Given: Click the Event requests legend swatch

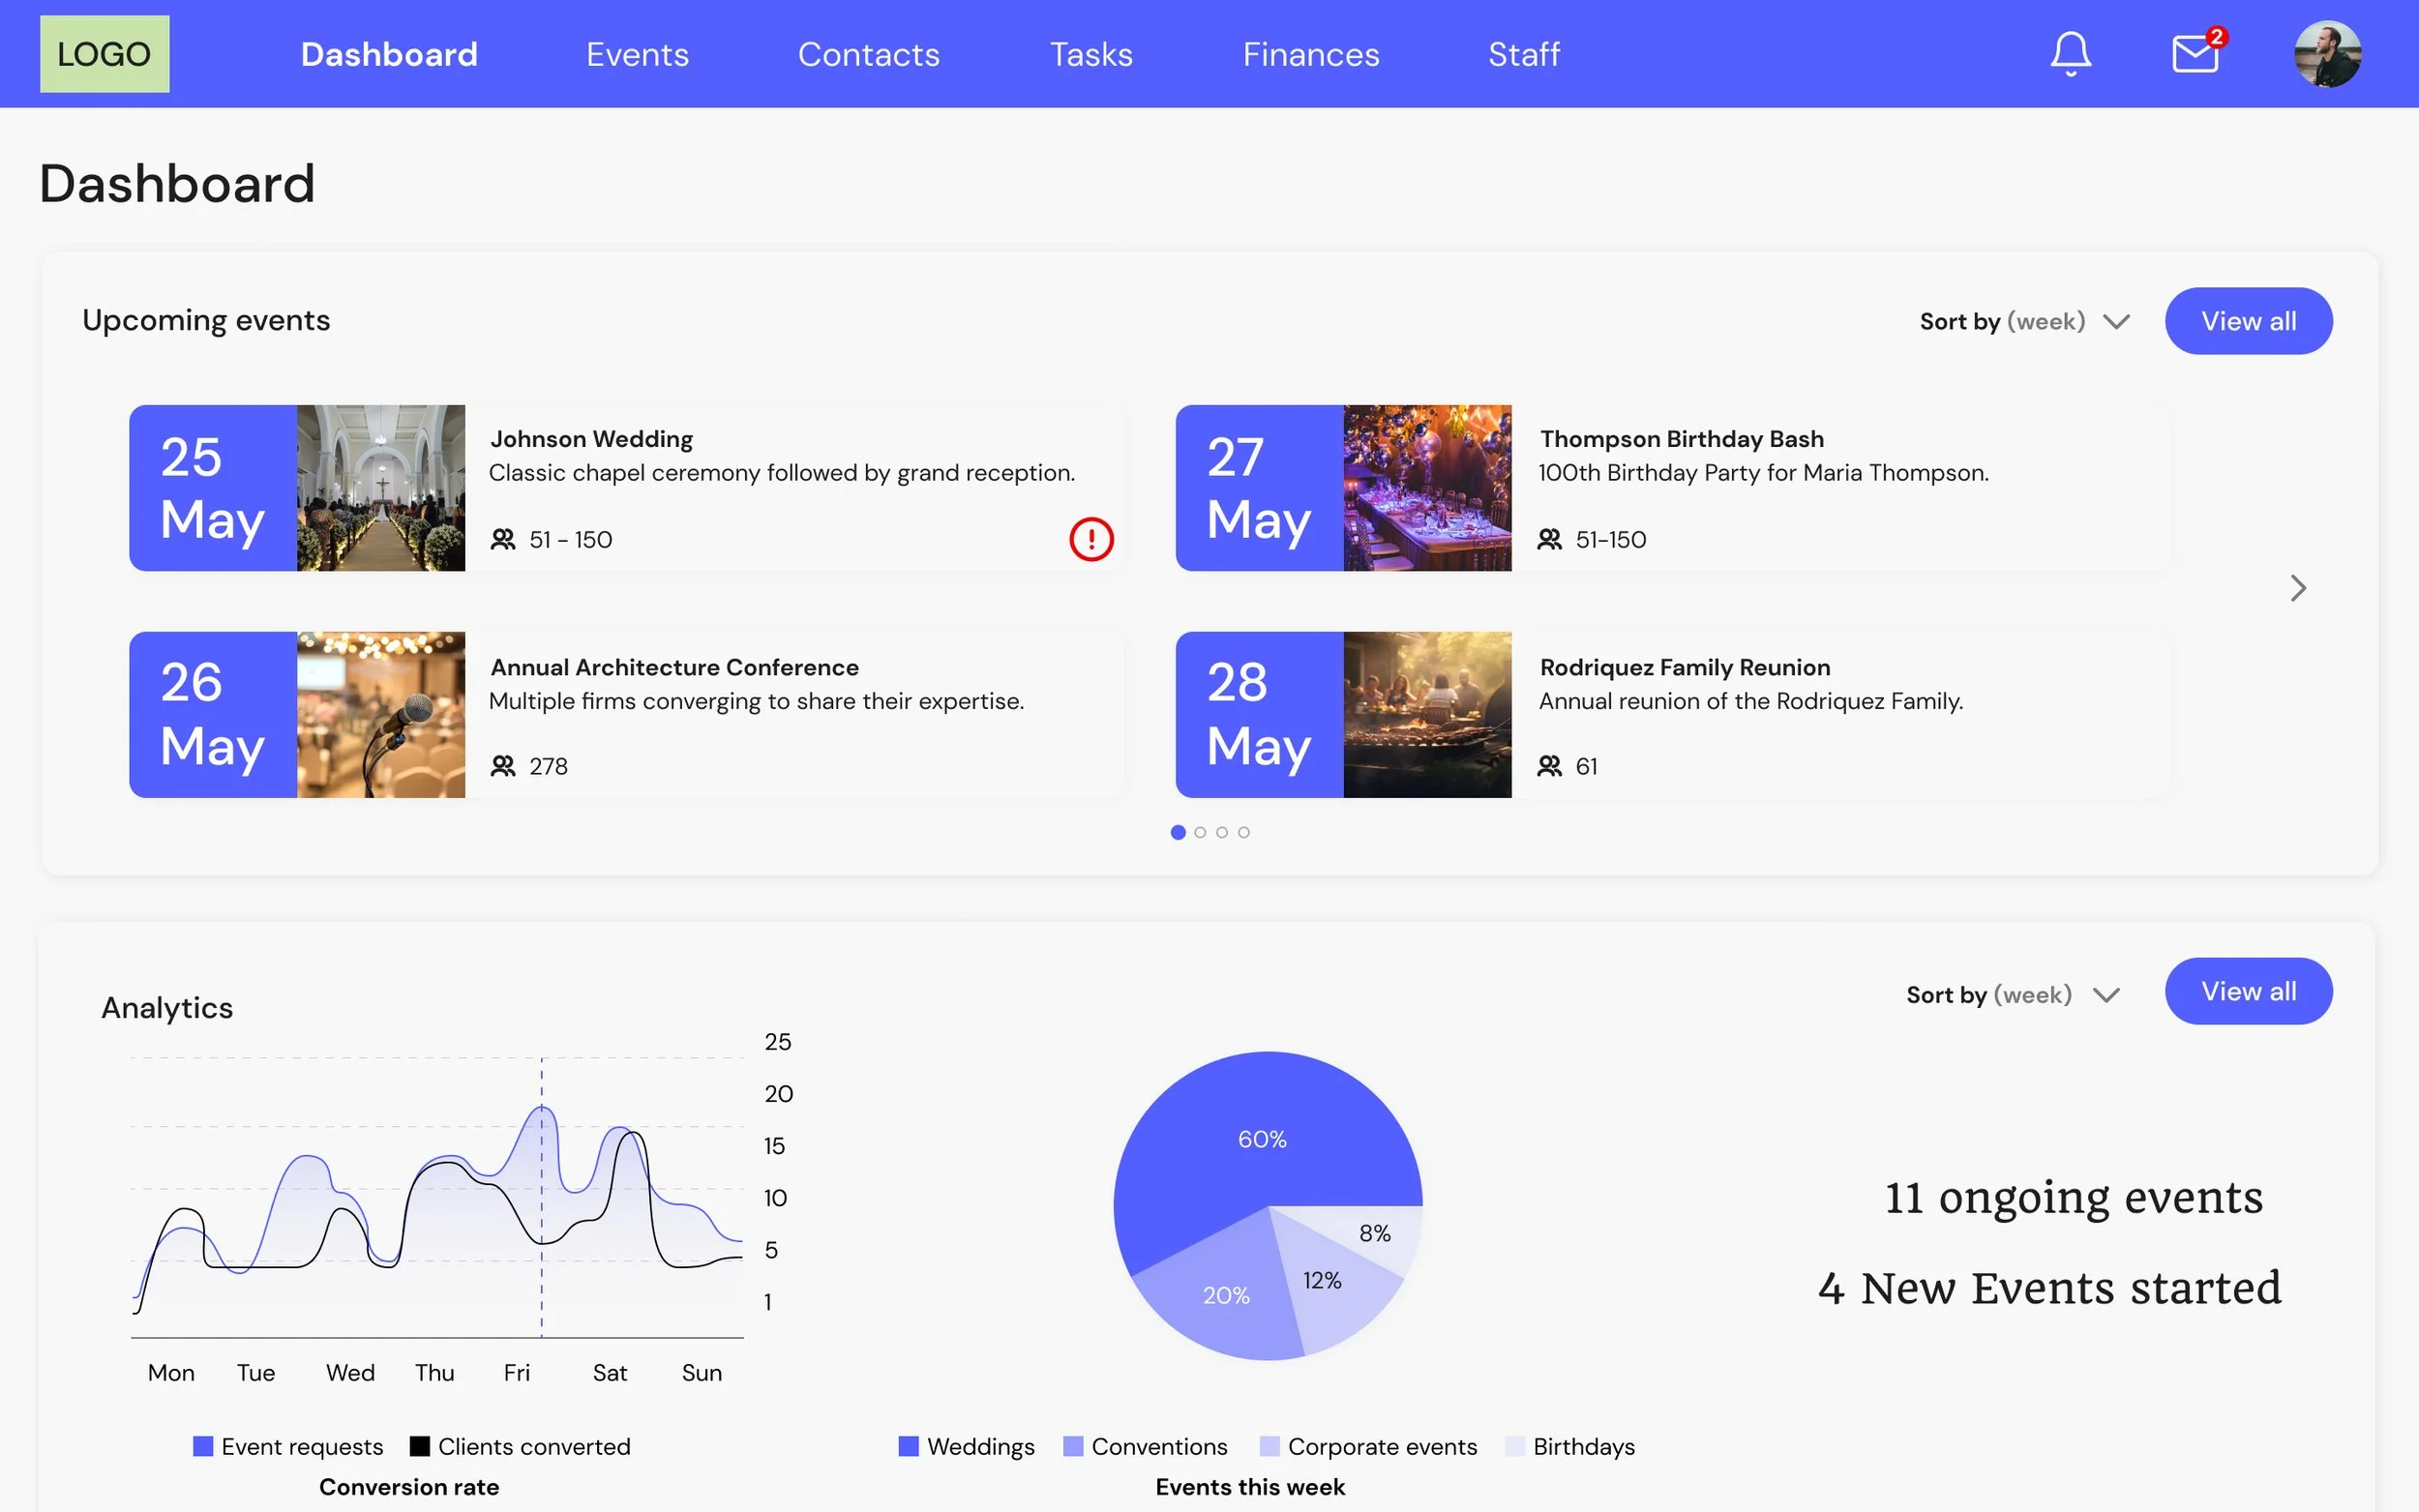Looking at the screenshot, I should [203, 1446].
